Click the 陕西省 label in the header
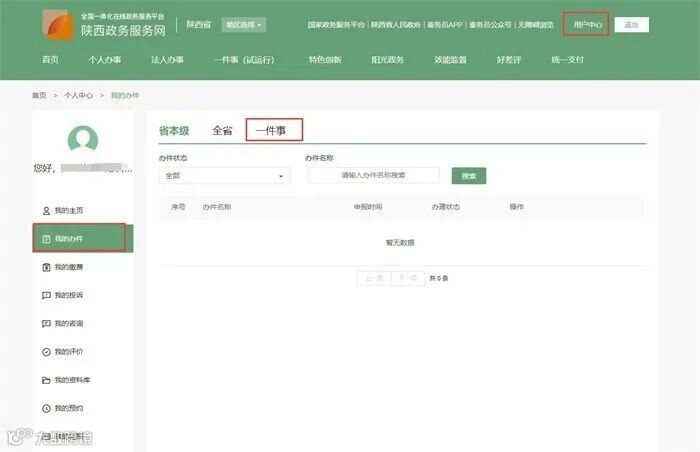This screenshot has width=700, height=452. tap(198, 25)
